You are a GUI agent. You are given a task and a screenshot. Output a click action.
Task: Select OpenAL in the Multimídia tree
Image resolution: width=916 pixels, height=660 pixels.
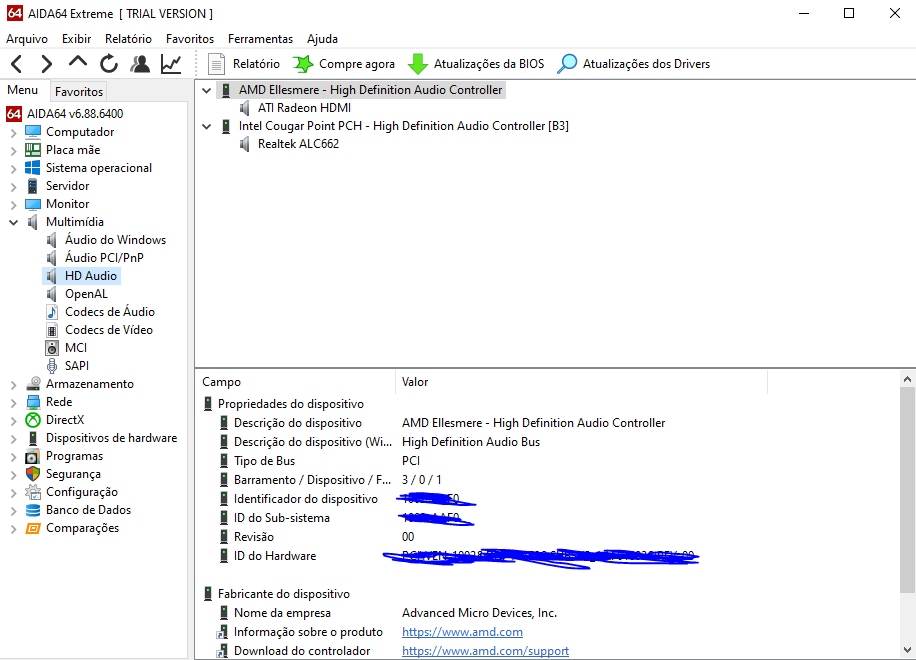(x=86, y=294)
